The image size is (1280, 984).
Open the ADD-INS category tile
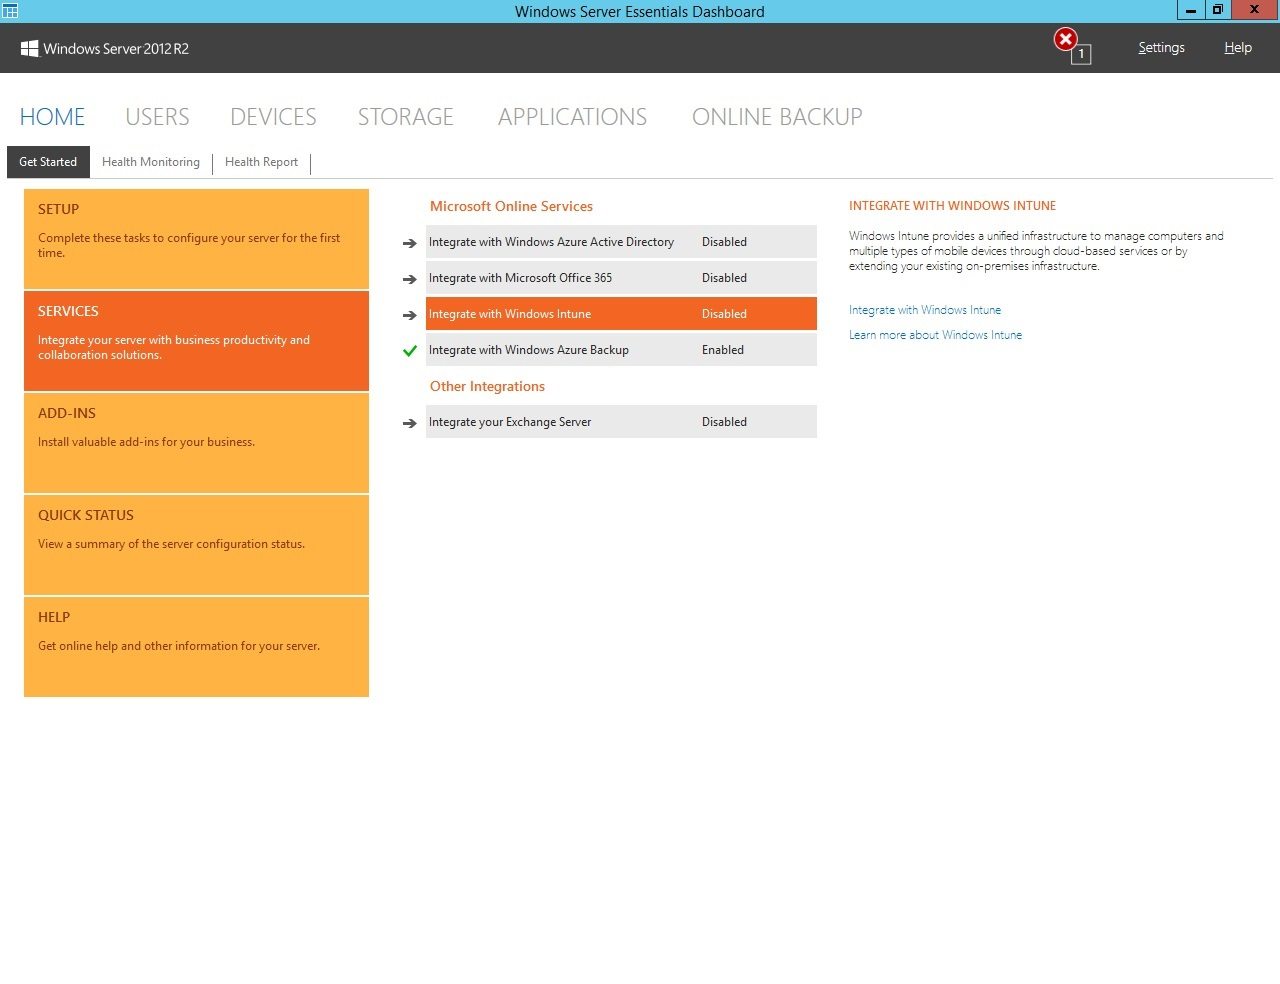point(196,443)
